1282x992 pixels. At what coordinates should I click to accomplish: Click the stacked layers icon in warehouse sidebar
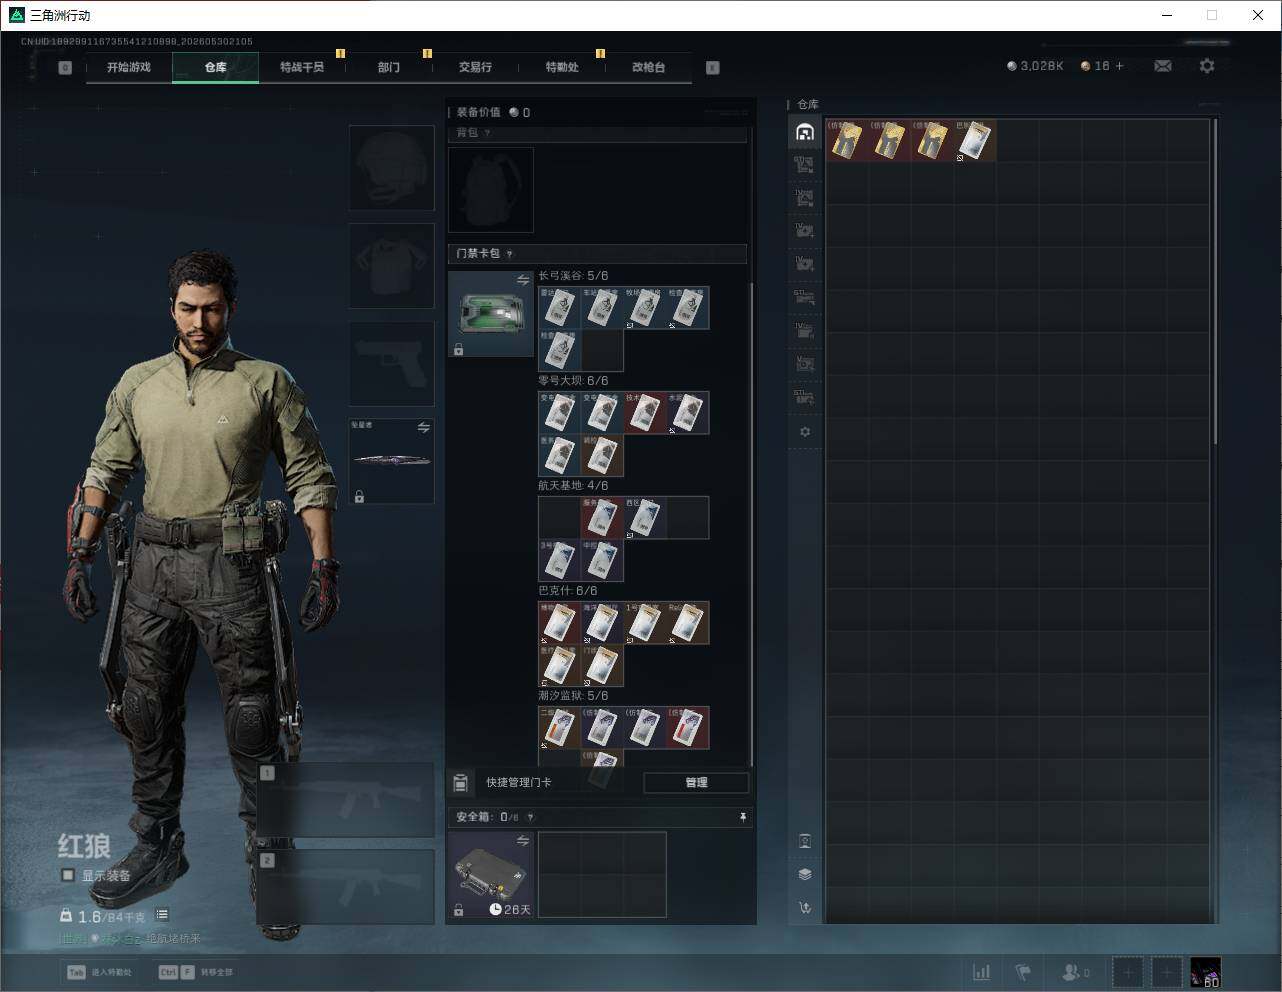(805, 874)
